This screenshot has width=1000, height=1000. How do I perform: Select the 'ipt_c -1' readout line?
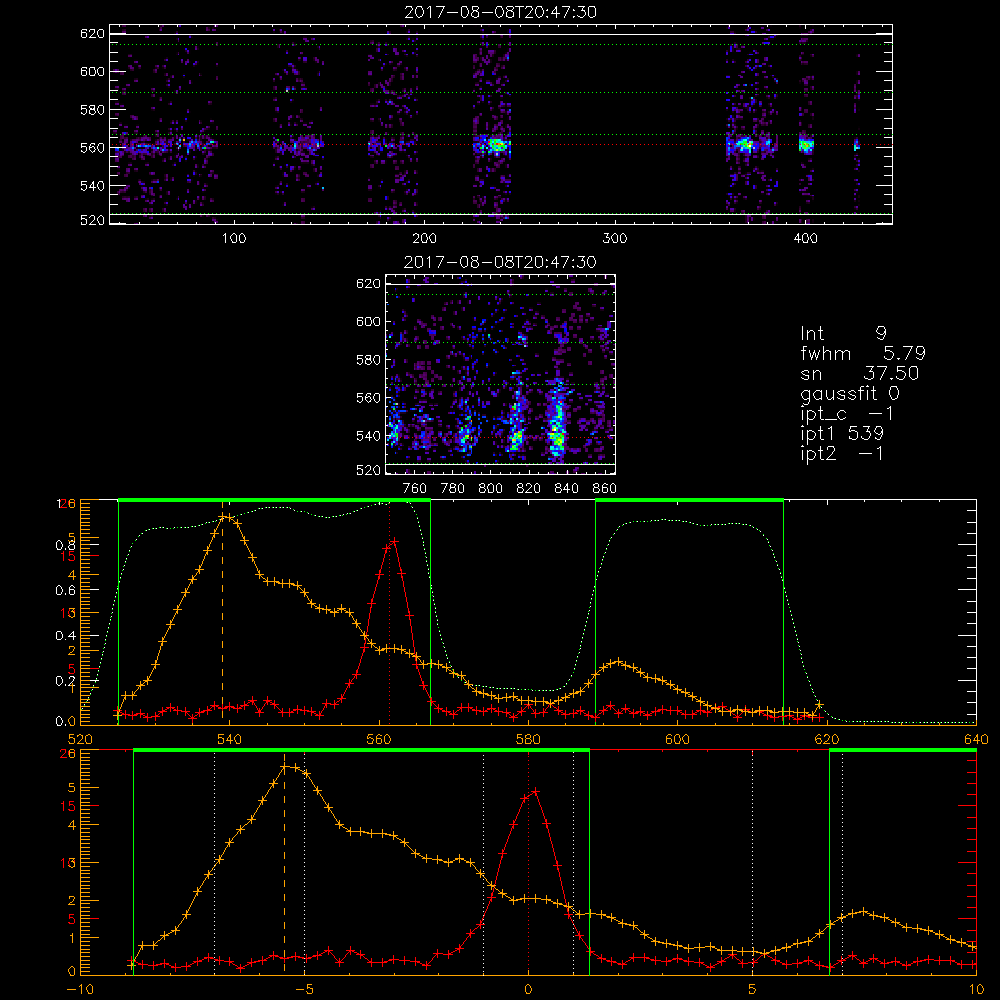tap(847, 414)
